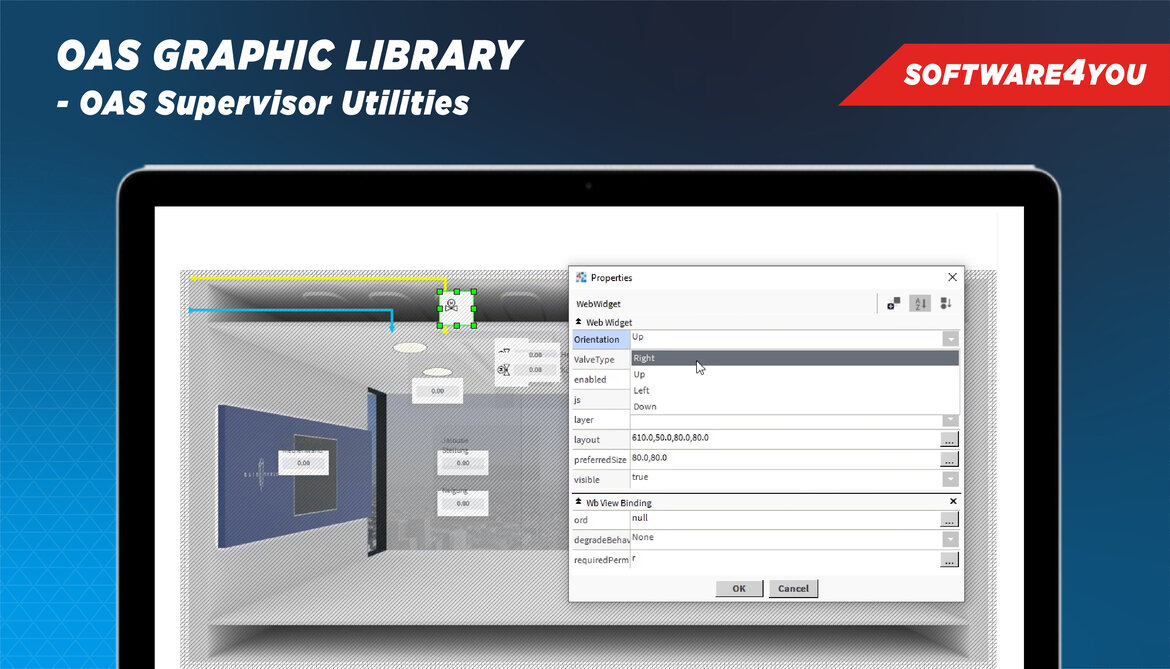The width and height of the screenshot is (1170, 669).
Task: Open the preferredSize ellipsis button
Action: [x=949, y=460]
